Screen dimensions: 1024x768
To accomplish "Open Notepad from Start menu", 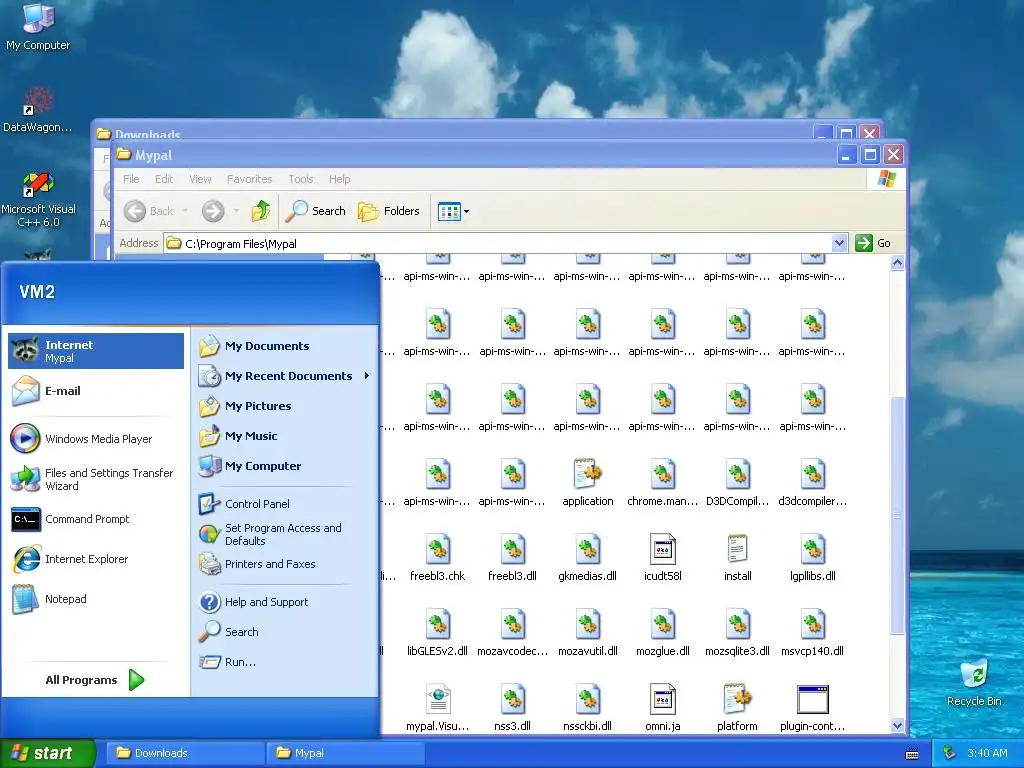I will (x=96, y=599).
